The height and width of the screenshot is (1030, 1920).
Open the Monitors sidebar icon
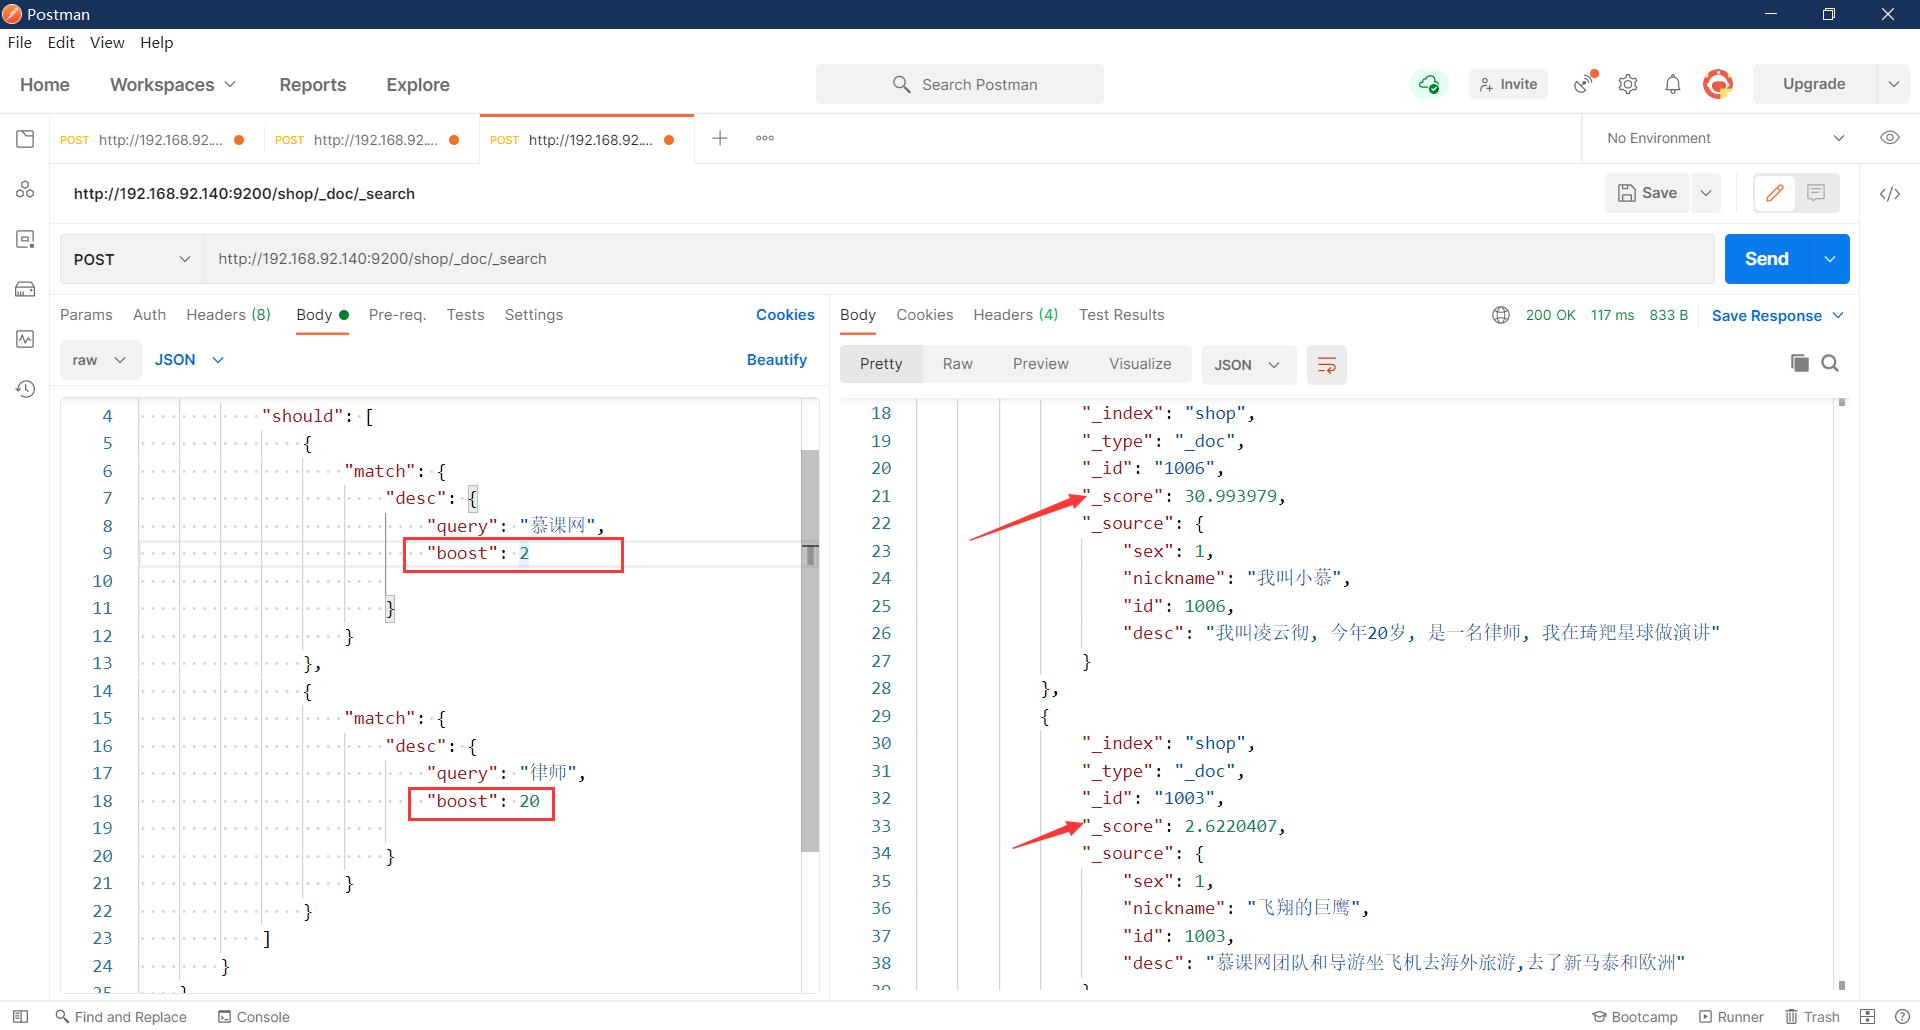(25, 339)
